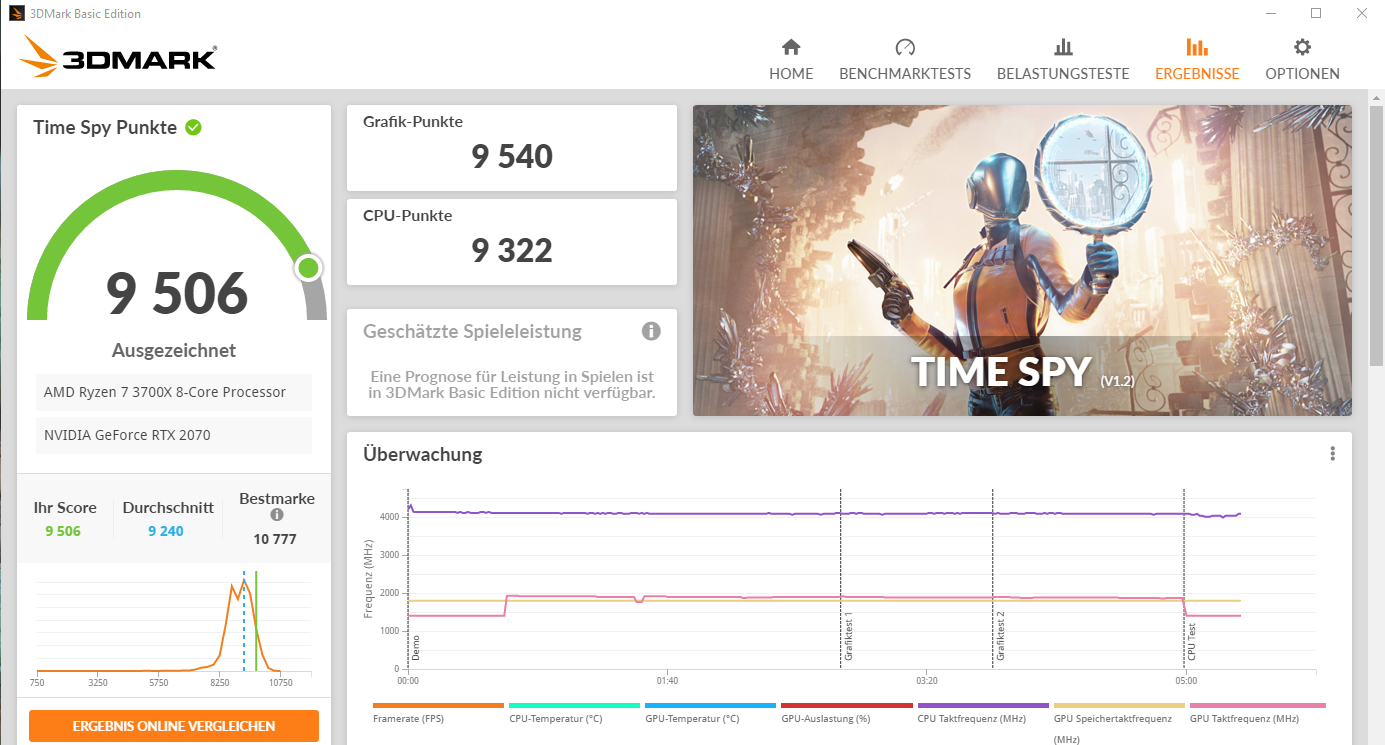
Task: Toggle the GPU Taktfrequenz (MHz) legend series
Action: pyautogui.click(x=1257, y=712)
